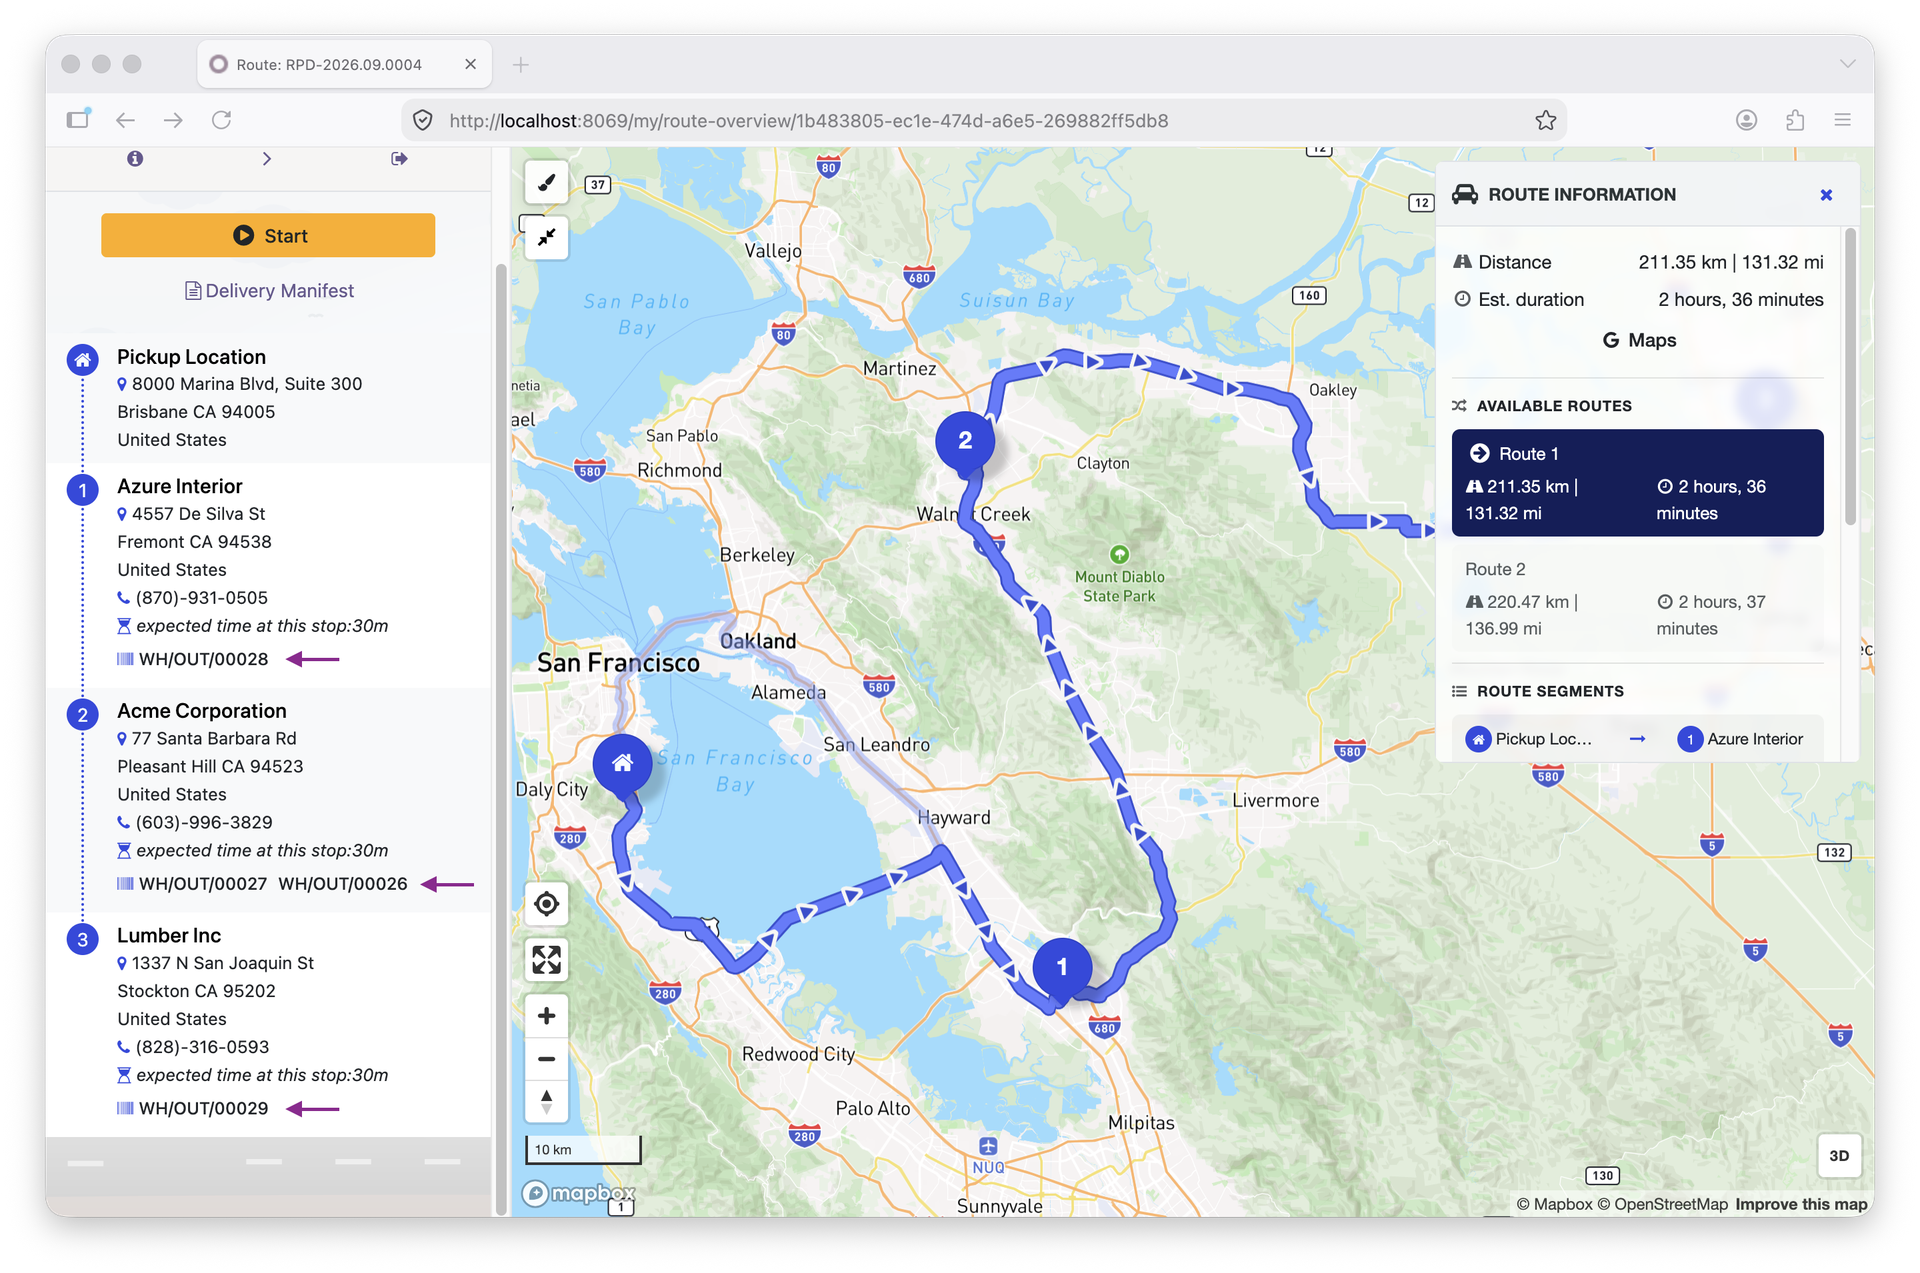Start the delivery route
Image resolution: width=1920 pixels, height=1273 pixels.
[268, 235]
